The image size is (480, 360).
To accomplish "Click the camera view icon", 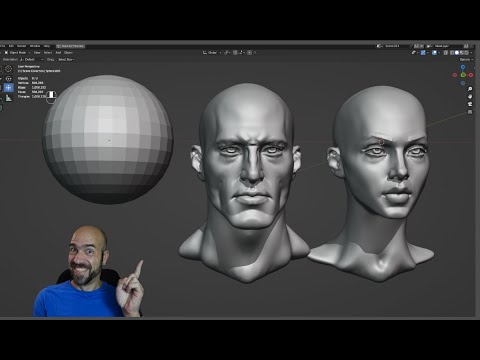I will coord(470,104).
